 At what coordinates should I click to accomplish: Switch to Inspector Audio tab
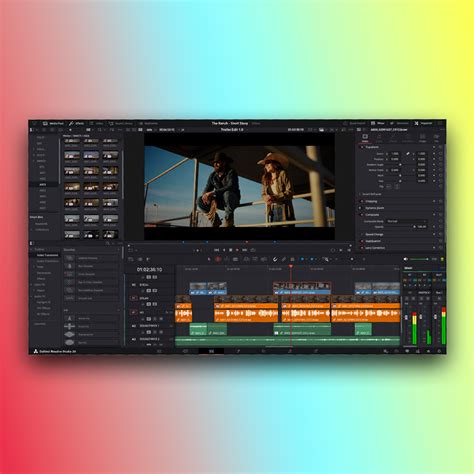379,138
